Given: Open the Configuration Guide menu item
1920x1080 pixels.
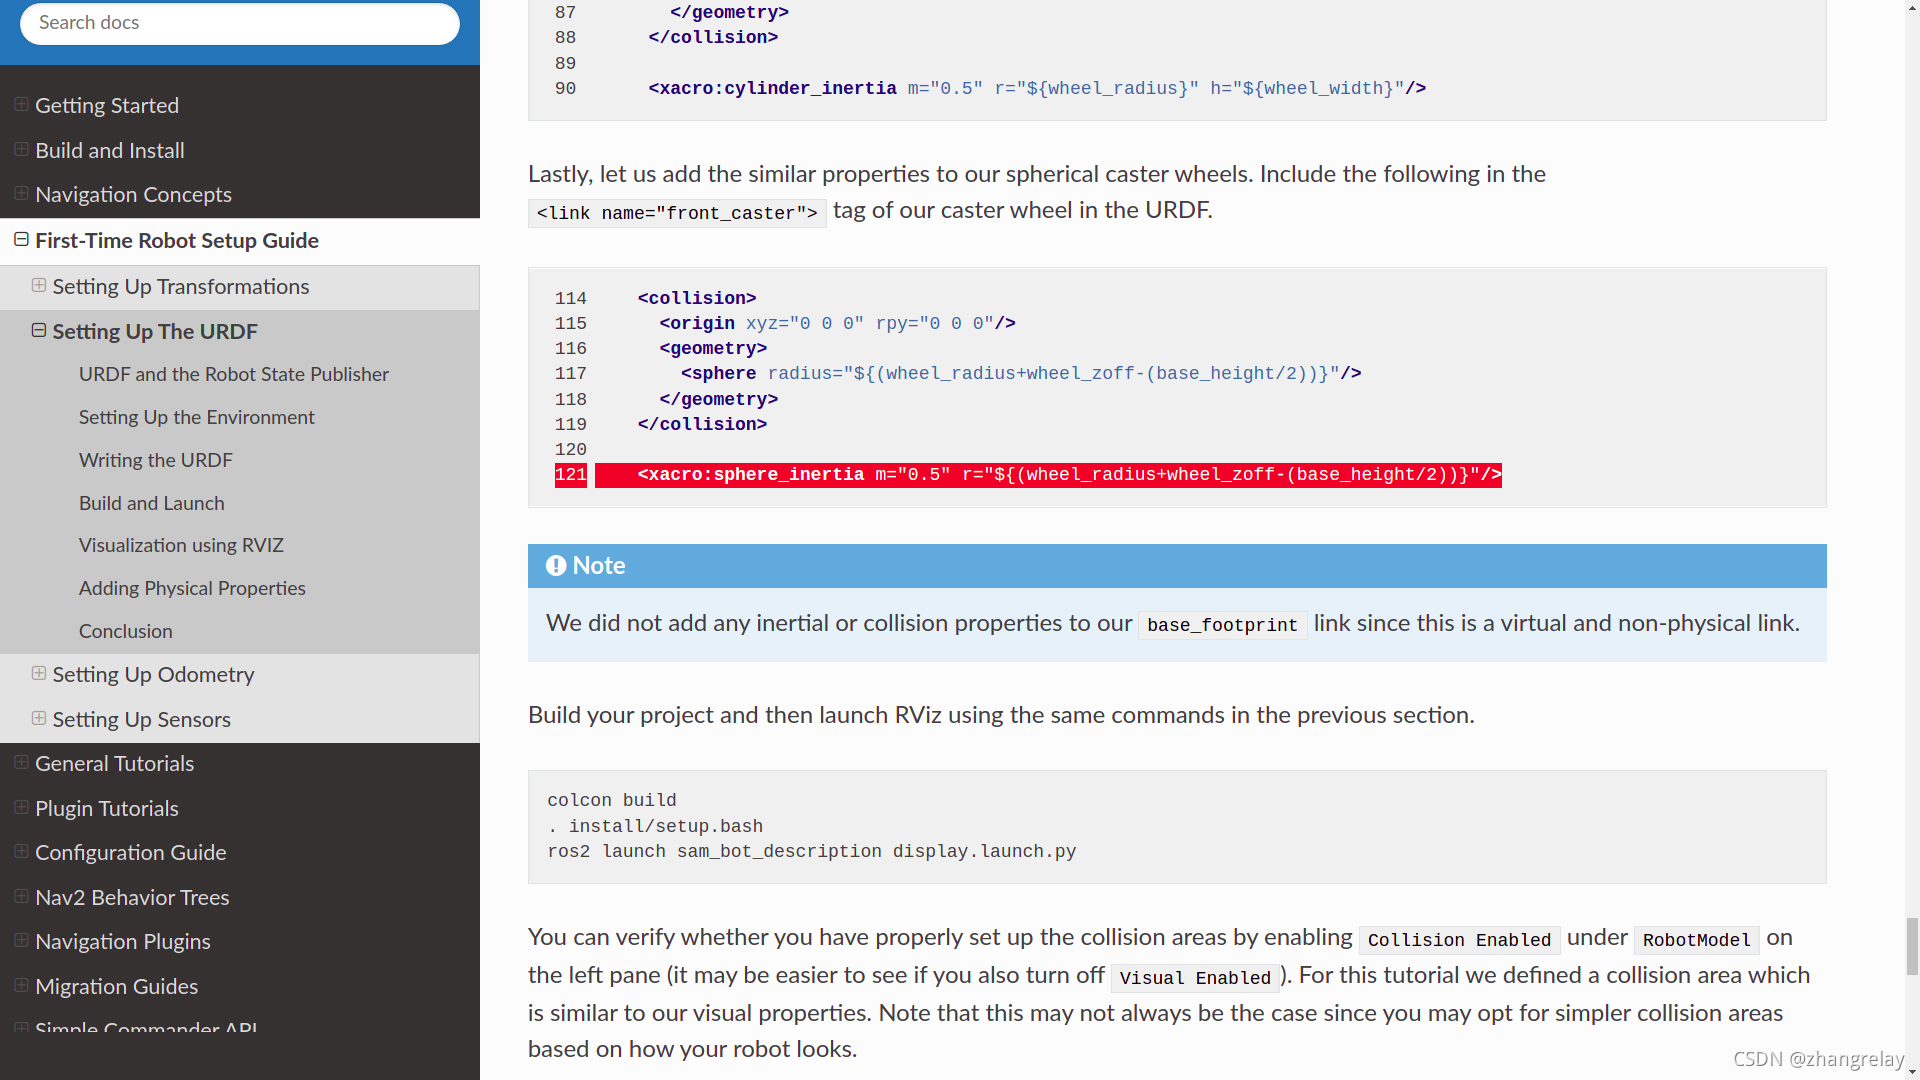Looking at the screenshot, I should [130, 852].
